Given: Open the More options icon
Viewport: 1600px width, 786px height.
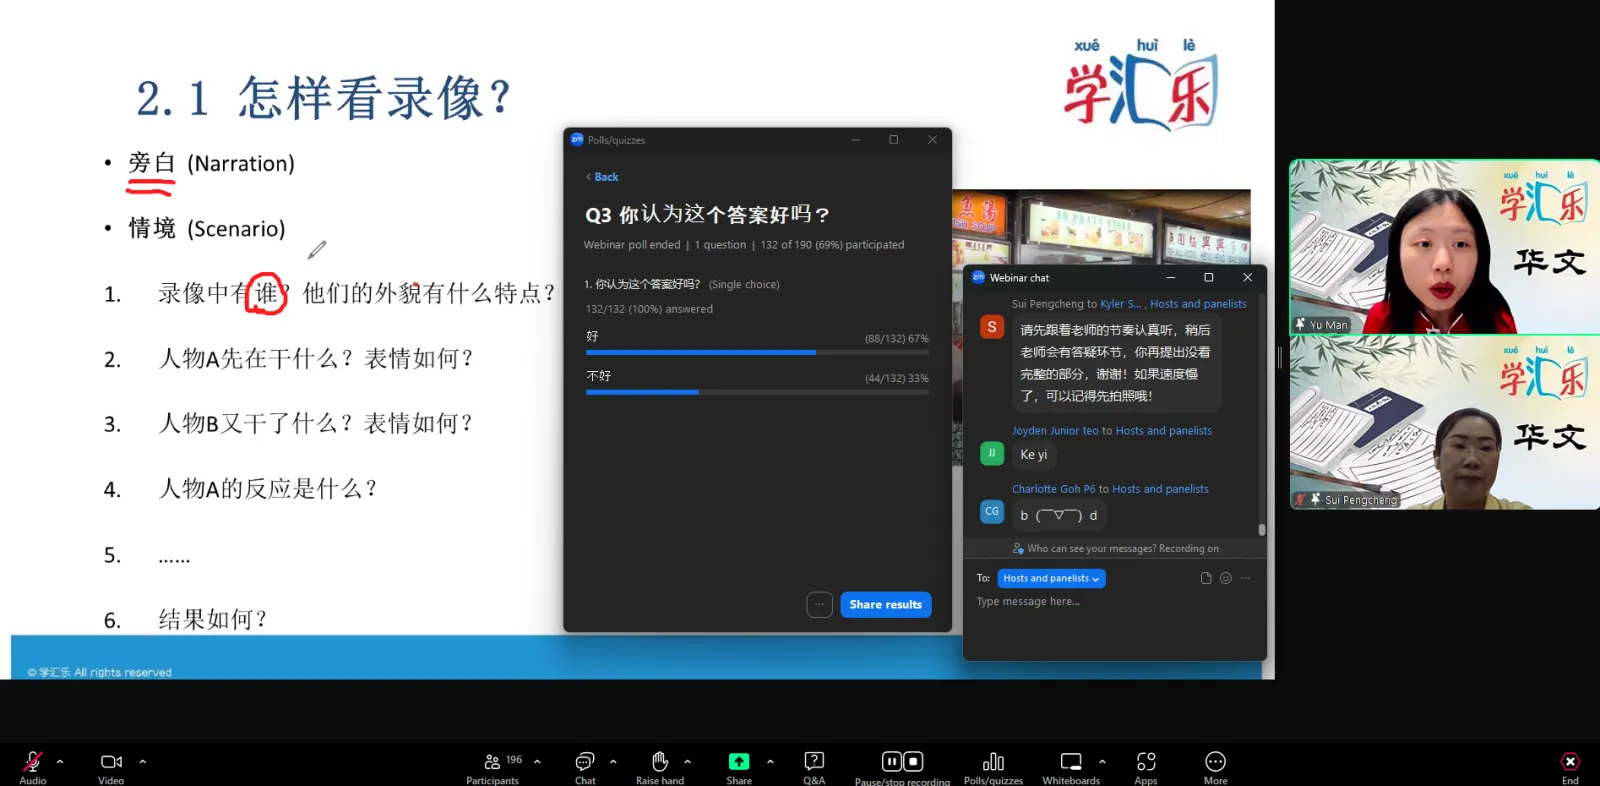Looking at the screenshot, I should point(1215,762).
